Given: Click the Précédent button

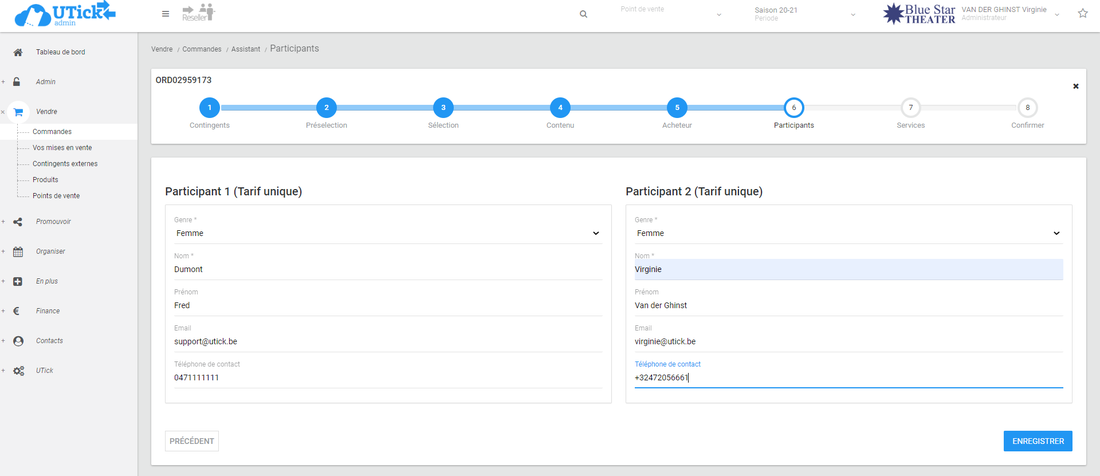Looking at the screenshot, I should tap(191, 441).
